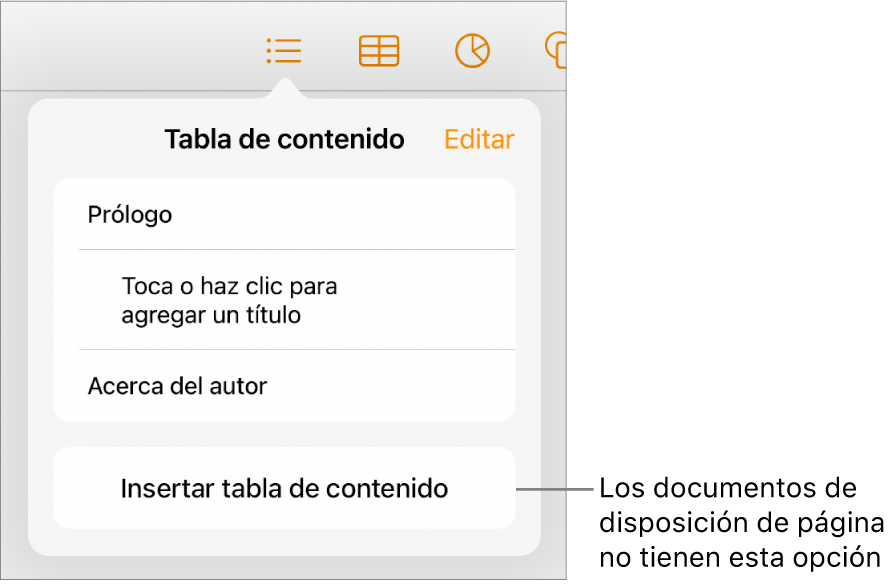Jump to Acerca del autor
The height and width of the screenshot is (585, 894).
click(285, 386)
